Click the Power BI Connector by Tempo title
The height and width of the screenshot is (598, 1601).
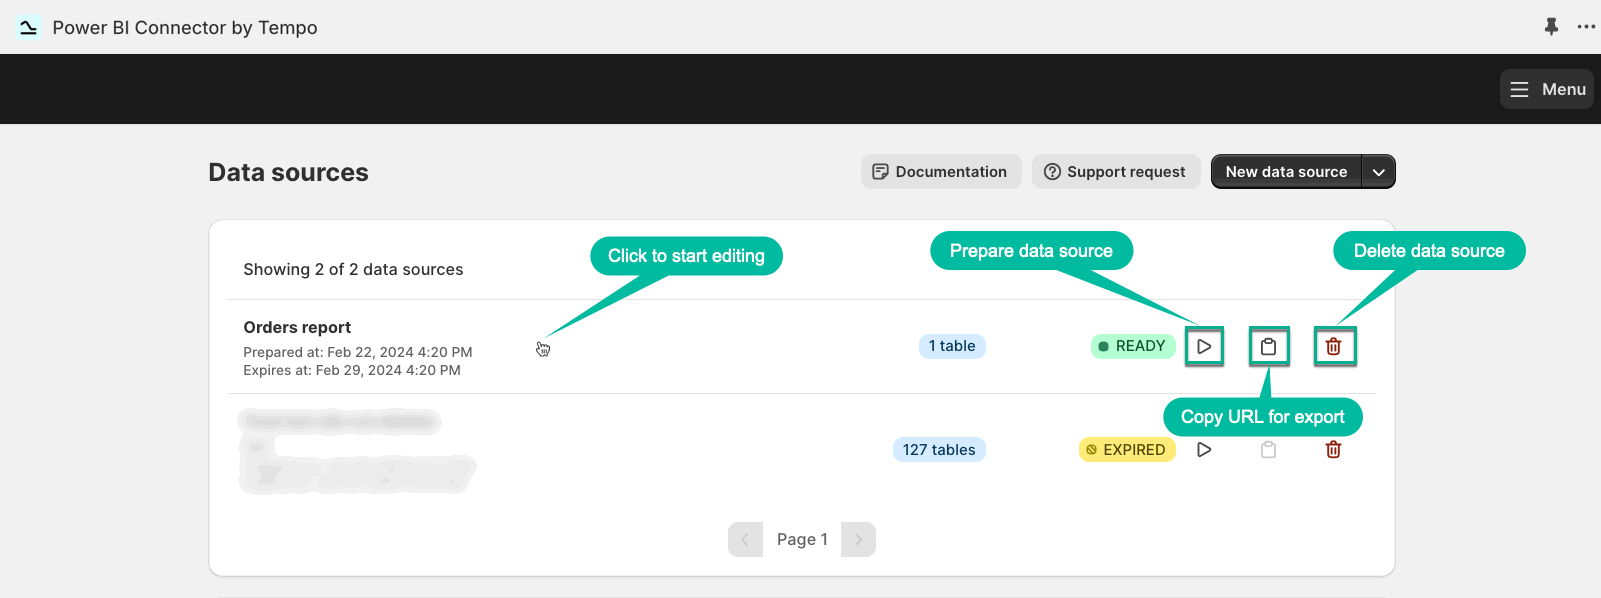click(185, 28)
